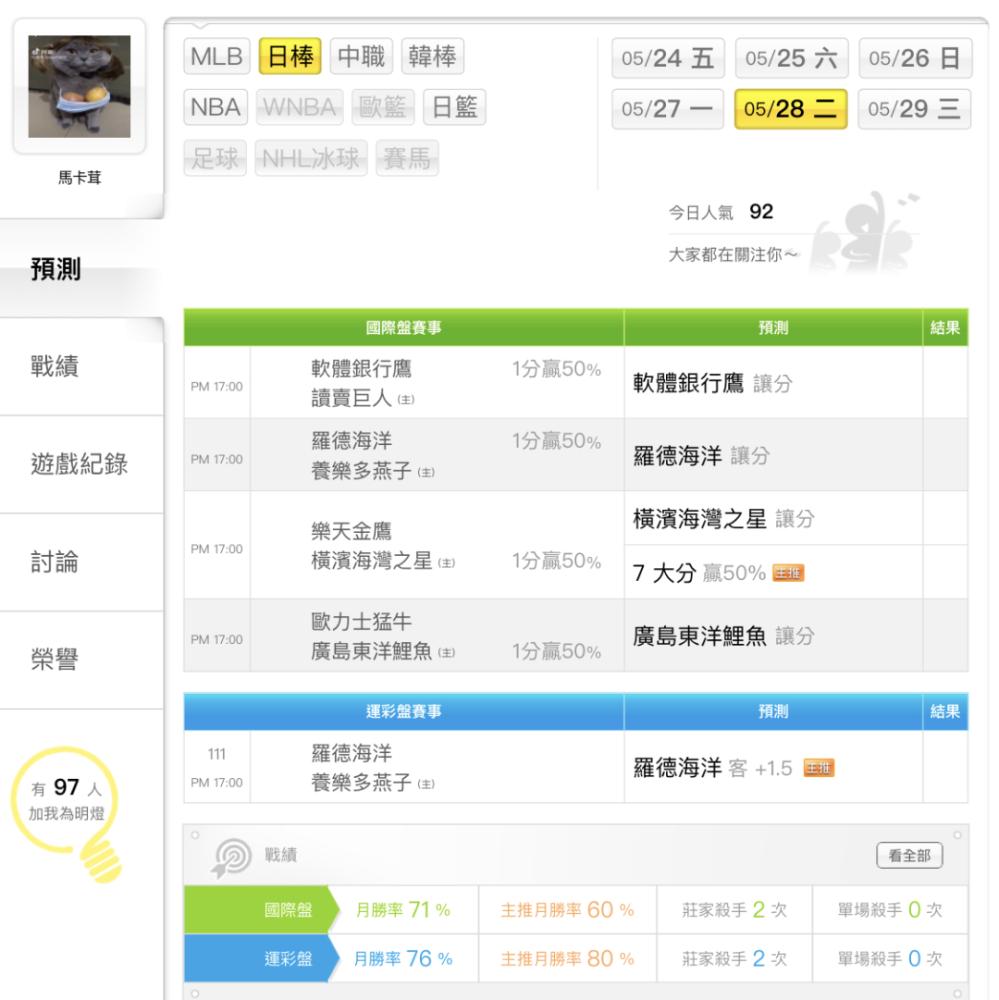
Task: Open the cat profile avatar picture
Action: click(79, 87)
